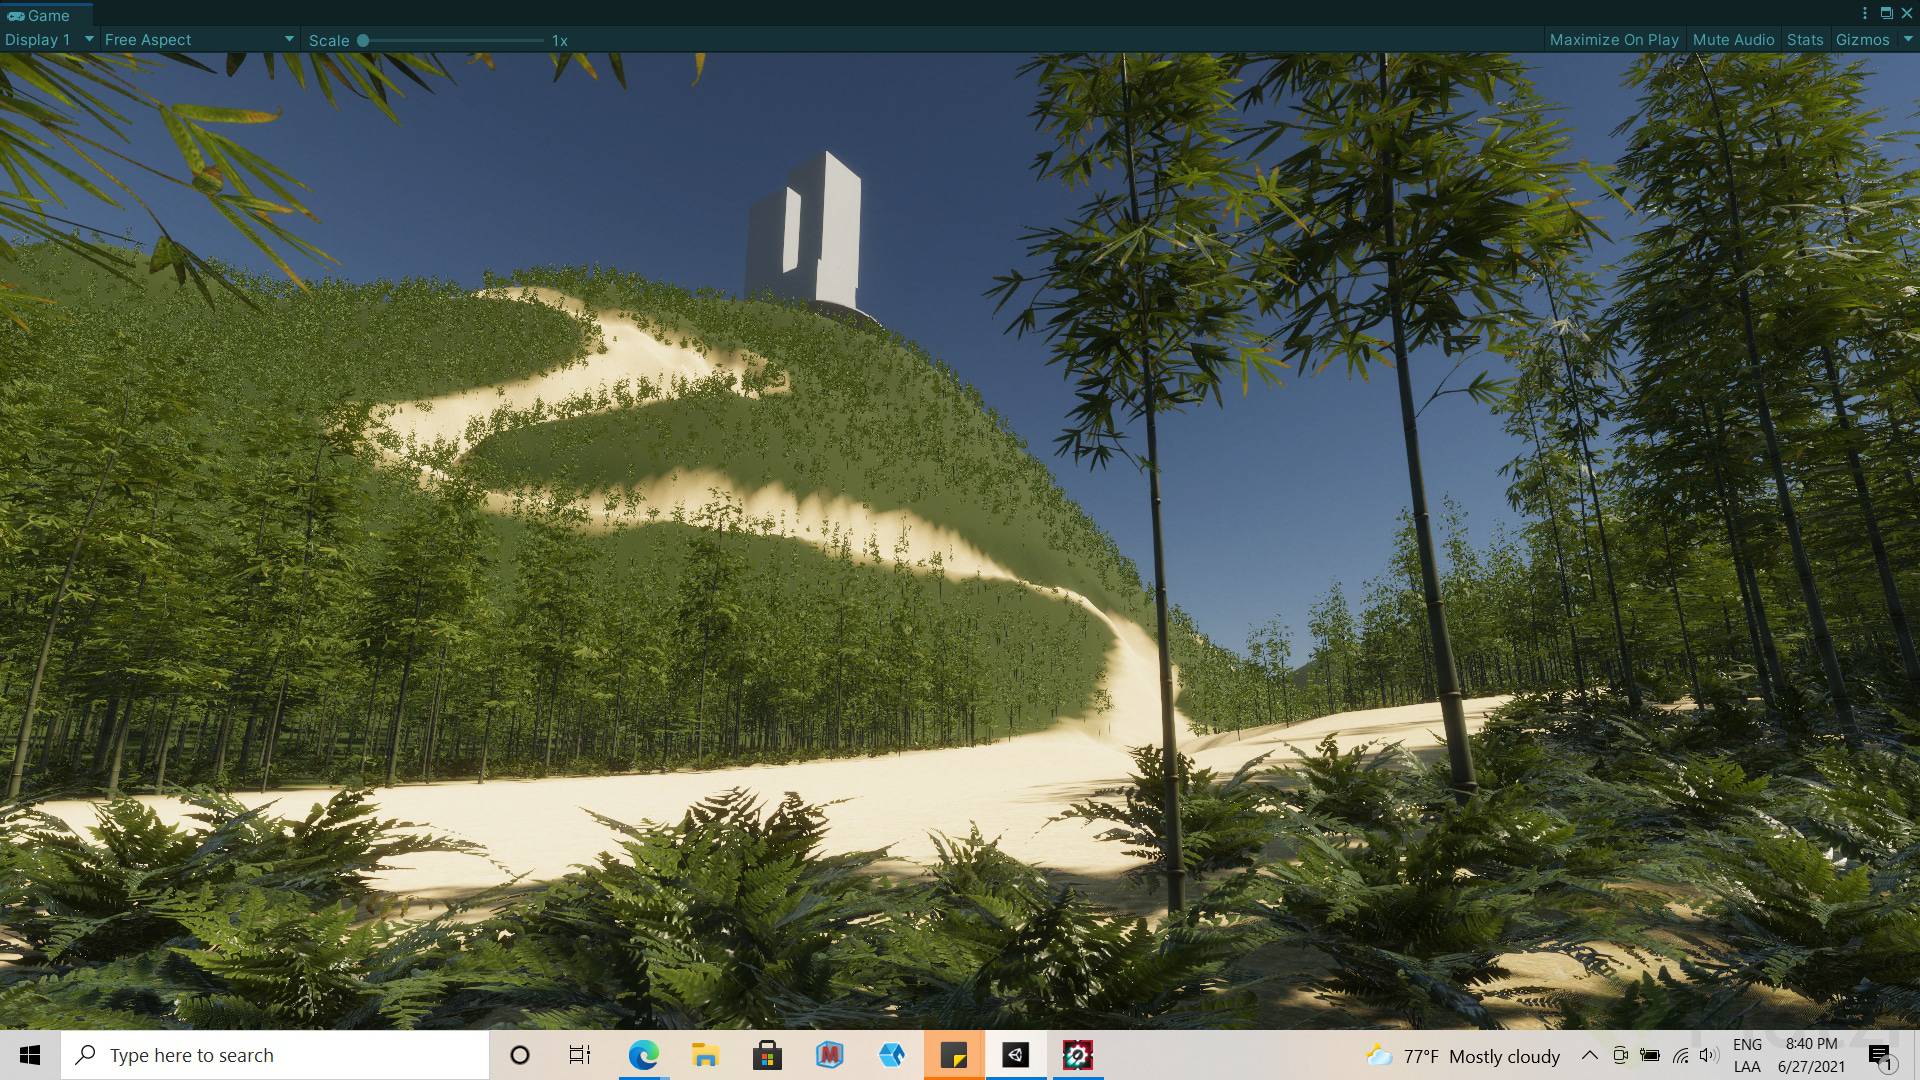
Task: Toggle Gizmos display button
Action: [x=1861, y=40]
